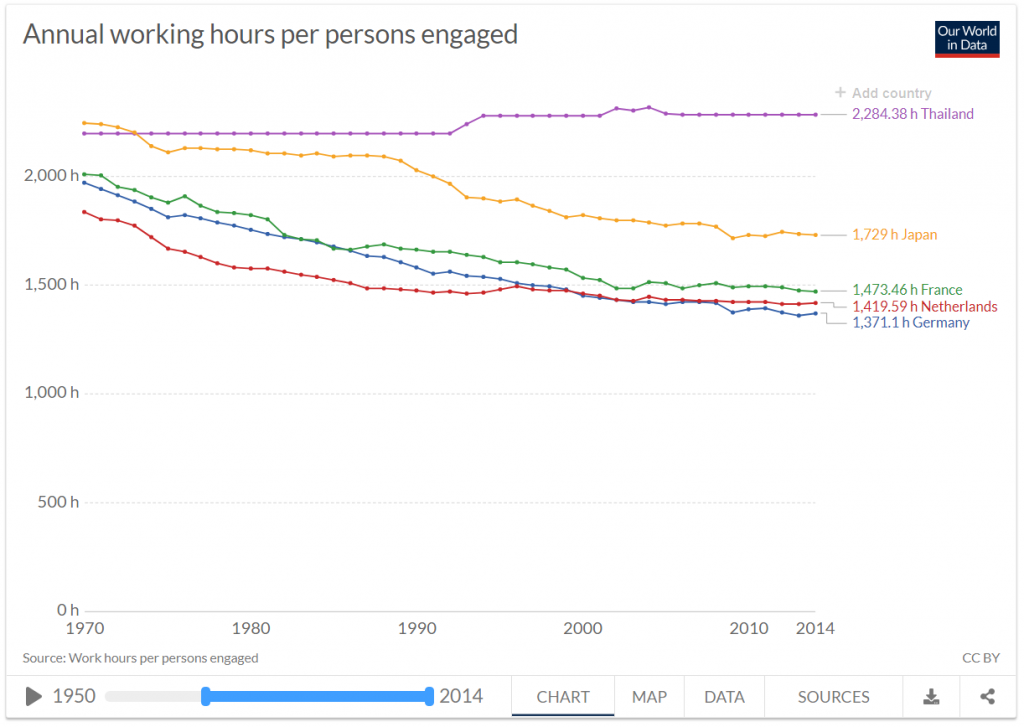The width and height of the screenshot is (1024, 727).
Task: Click Thailand's 2014 endpoint data dot
Action: [x=815, y=115]
